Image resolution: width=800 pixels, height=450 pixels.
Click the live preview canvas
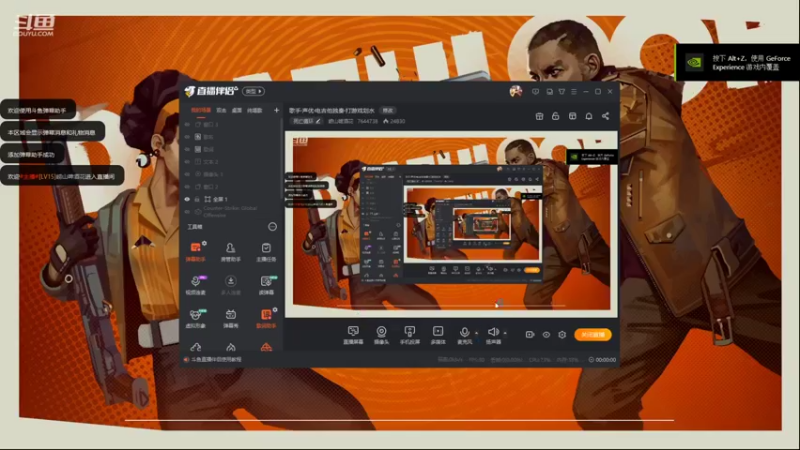(x=451, y=224)
